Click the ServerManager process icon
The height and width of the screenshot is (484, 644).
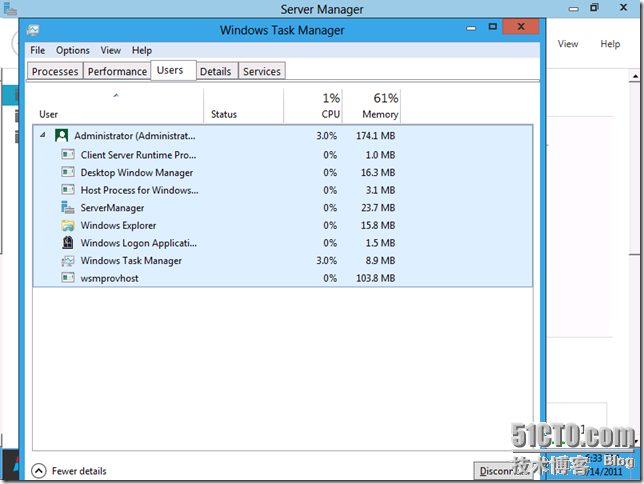(68, 207)
